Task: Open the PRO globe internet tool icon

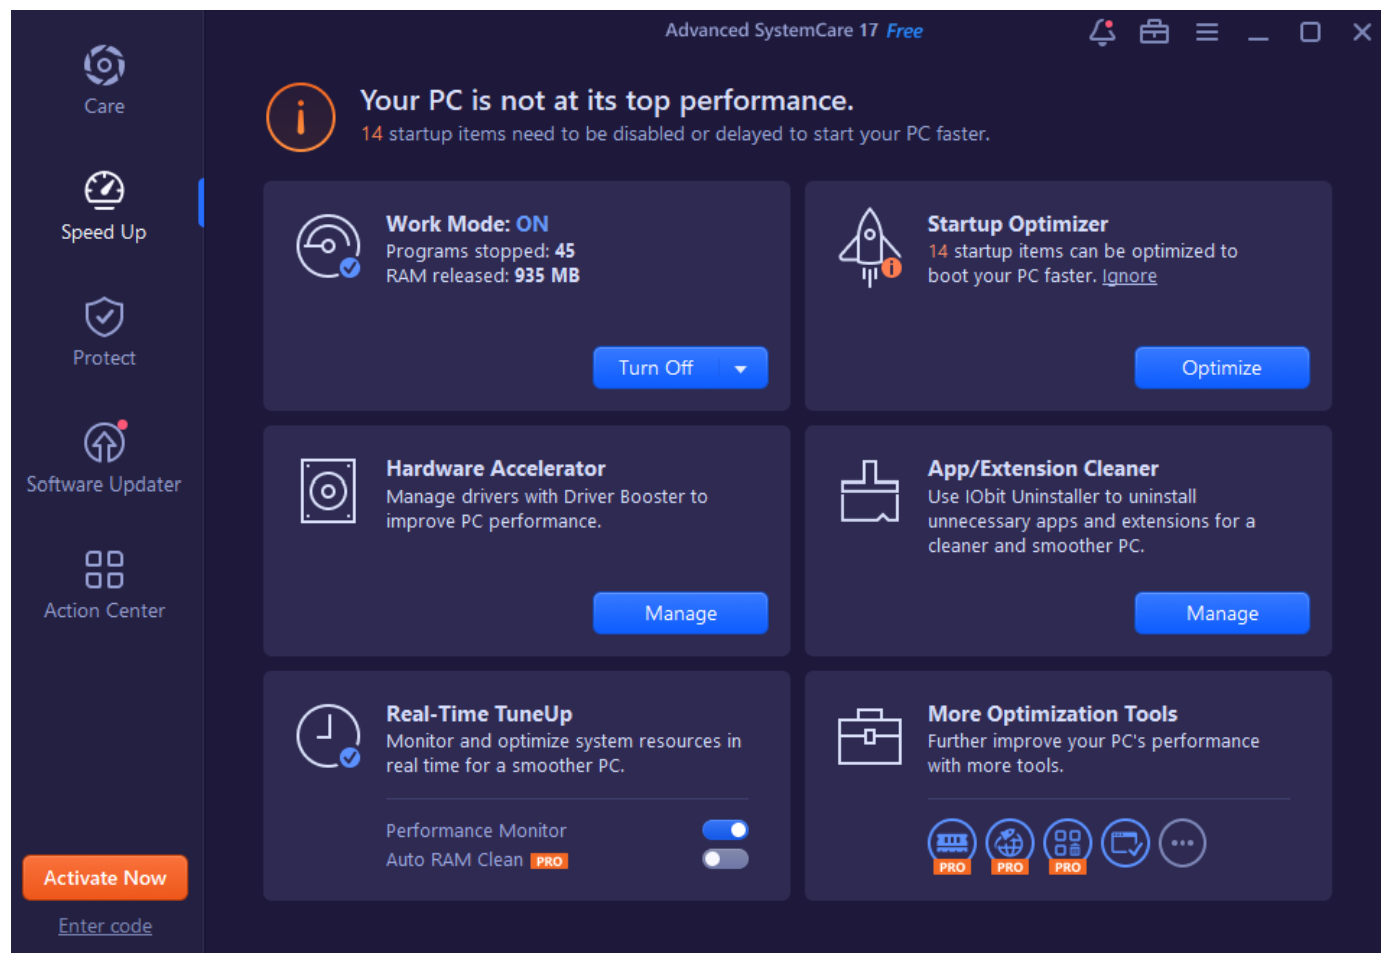Action: tap(1010, 845)
